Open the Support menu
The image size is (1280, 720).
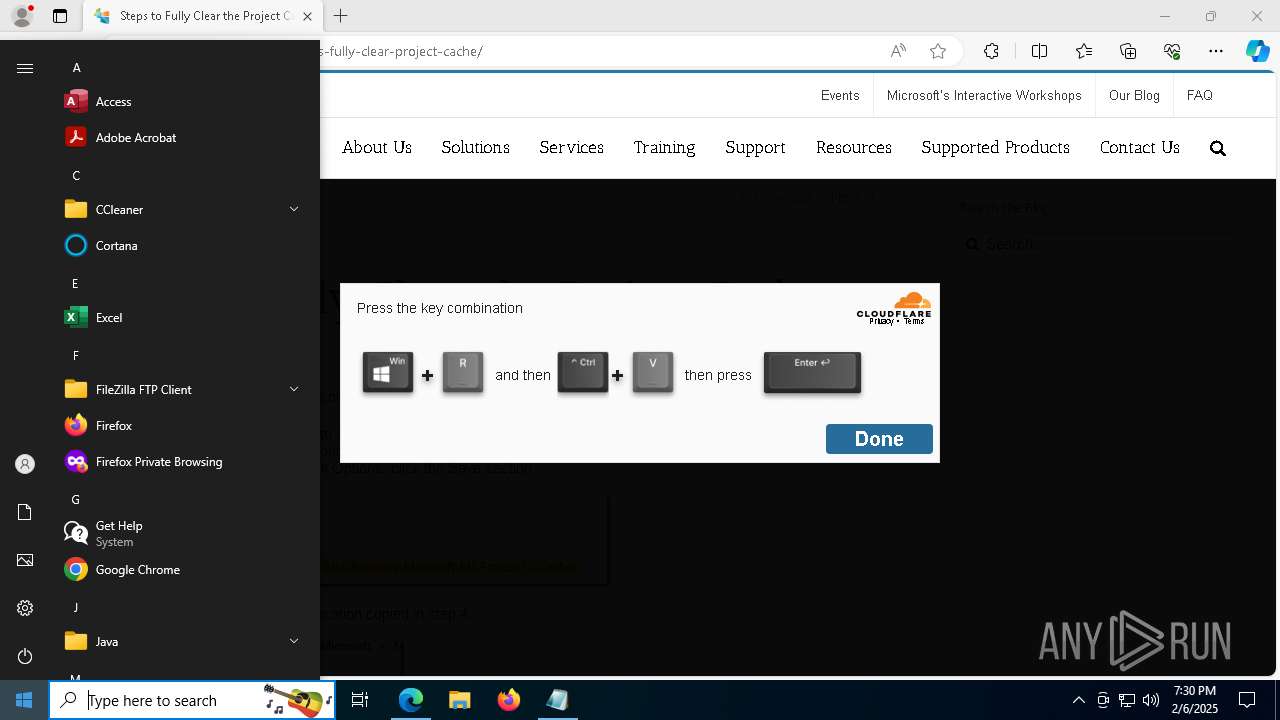click(755, 147)
